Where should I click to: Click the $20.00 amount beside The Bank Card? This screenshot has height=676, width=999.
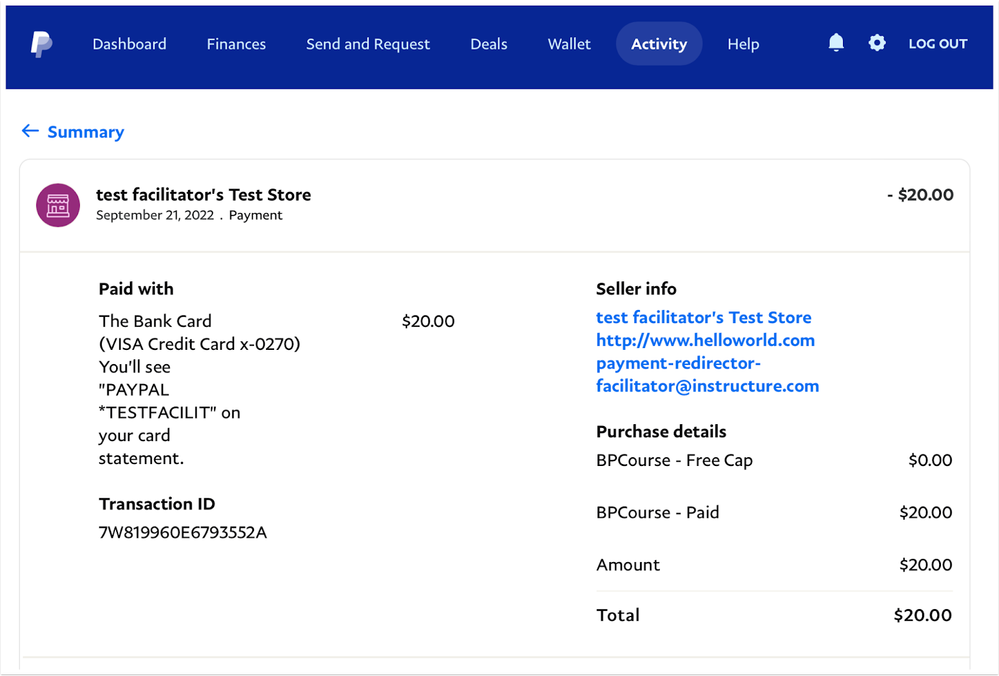(x=428, y=321)
